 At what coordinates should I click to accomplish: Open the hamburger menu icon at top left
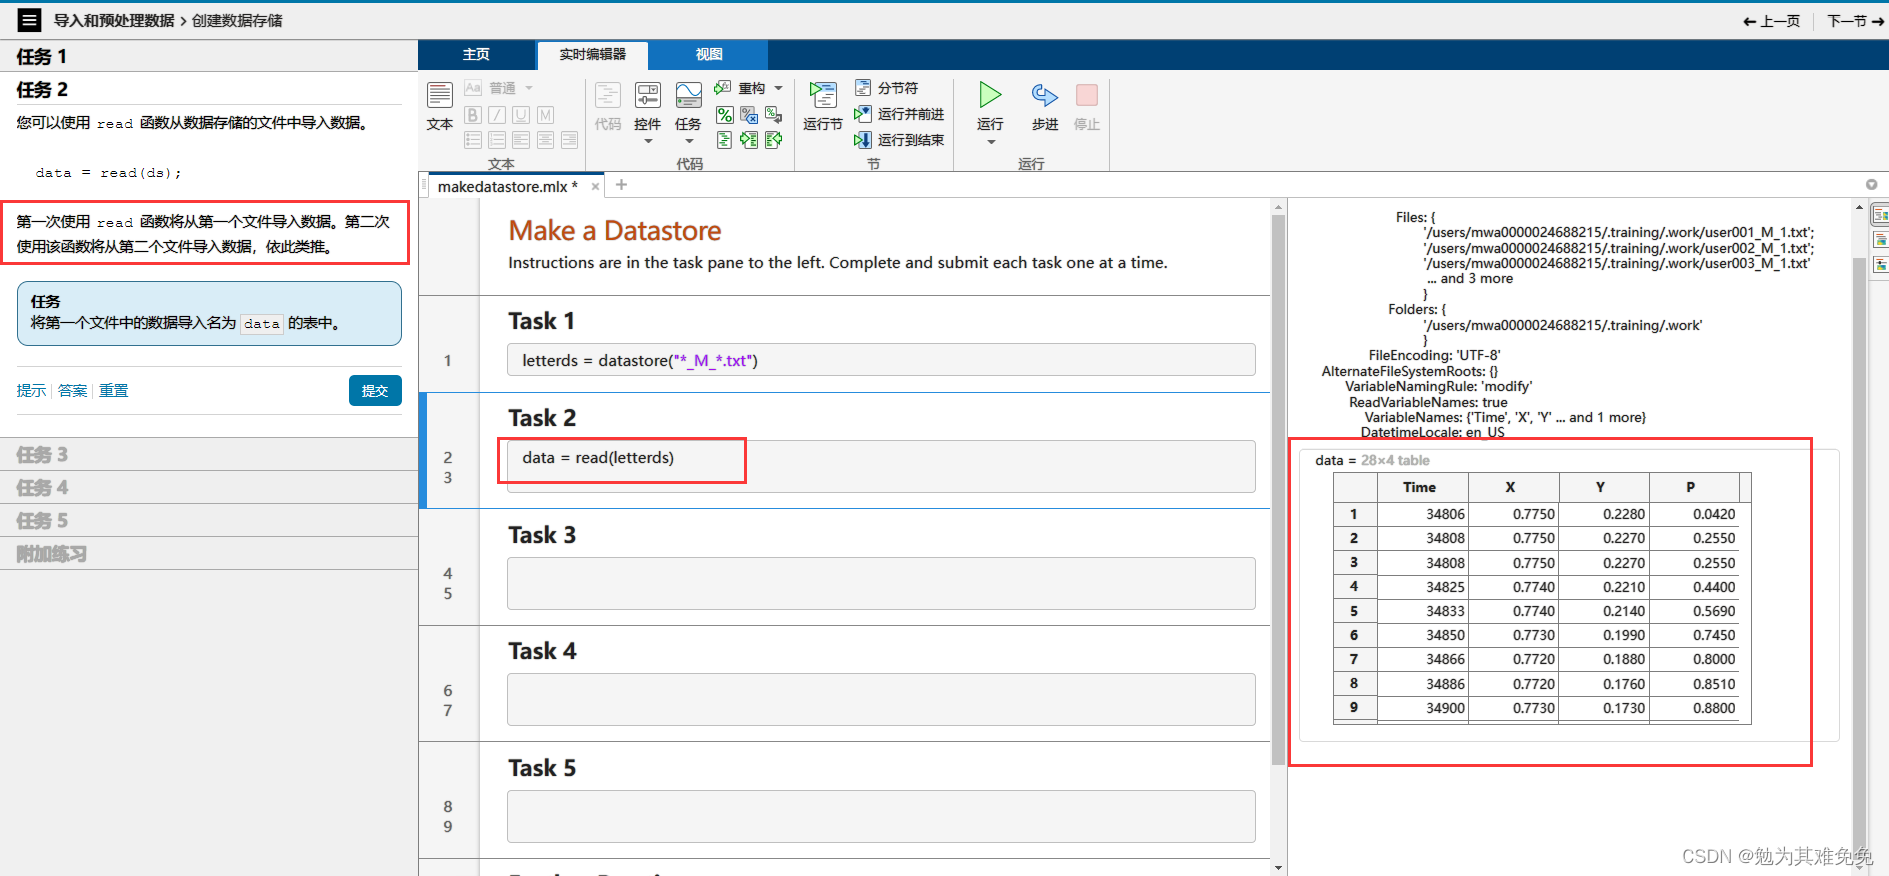[x=30, y=20]
